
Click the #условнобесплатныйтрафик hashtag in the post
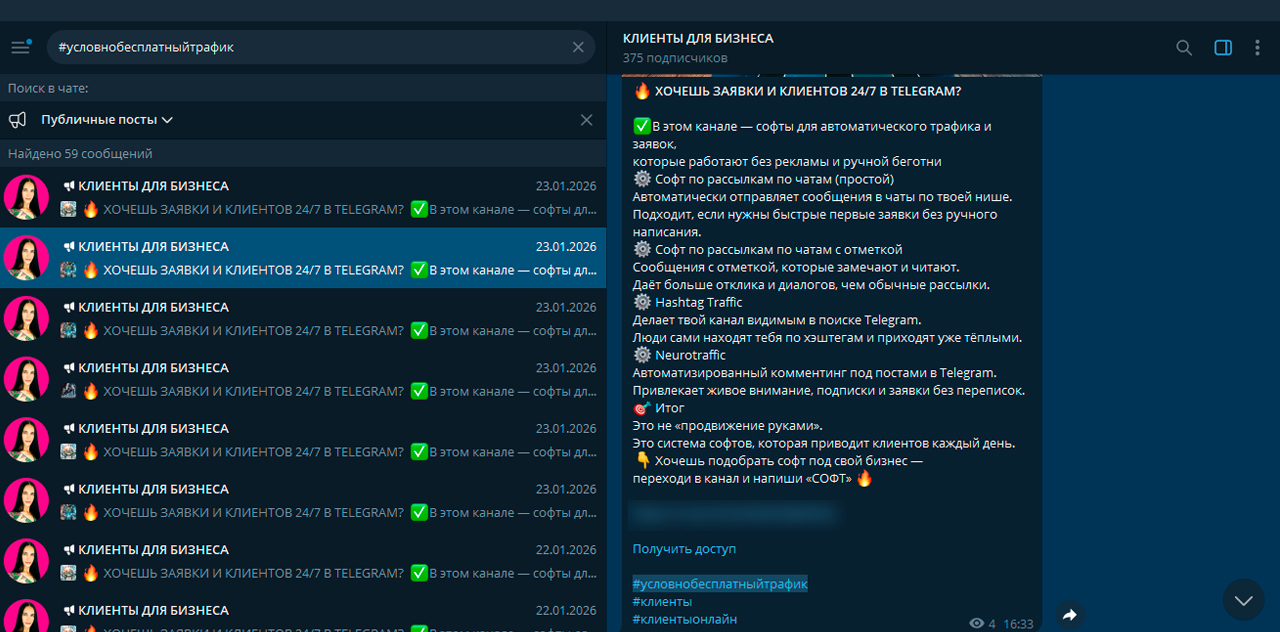coord(720,584)
